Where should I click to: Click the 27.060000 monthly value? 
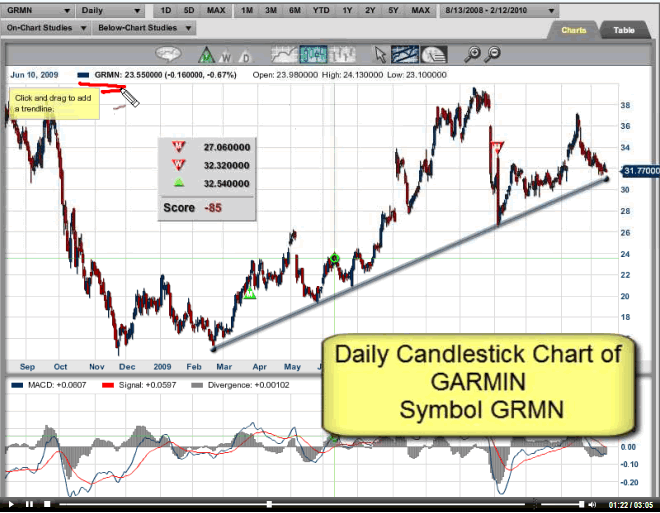227,147
